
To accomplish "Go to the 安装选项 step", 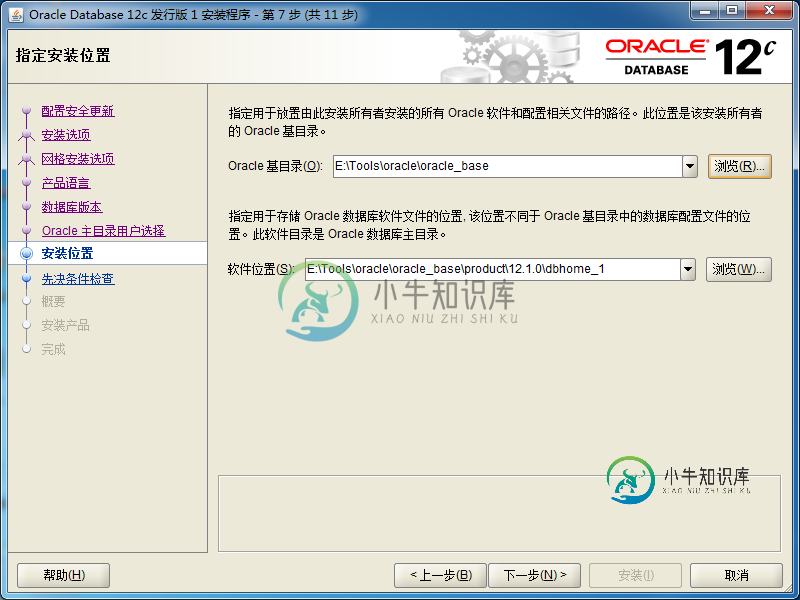I will (x=66, y=135).
